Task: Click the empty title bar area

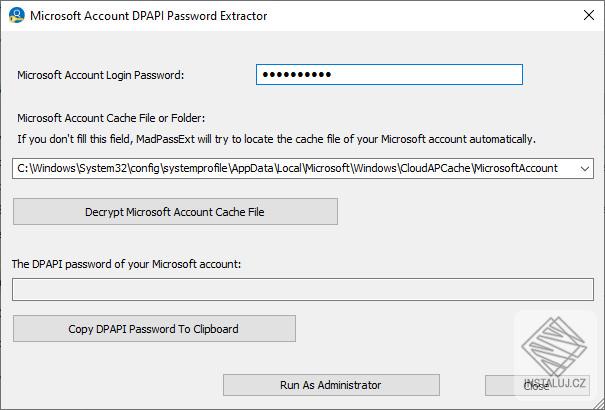Action: tap(420, 16)
